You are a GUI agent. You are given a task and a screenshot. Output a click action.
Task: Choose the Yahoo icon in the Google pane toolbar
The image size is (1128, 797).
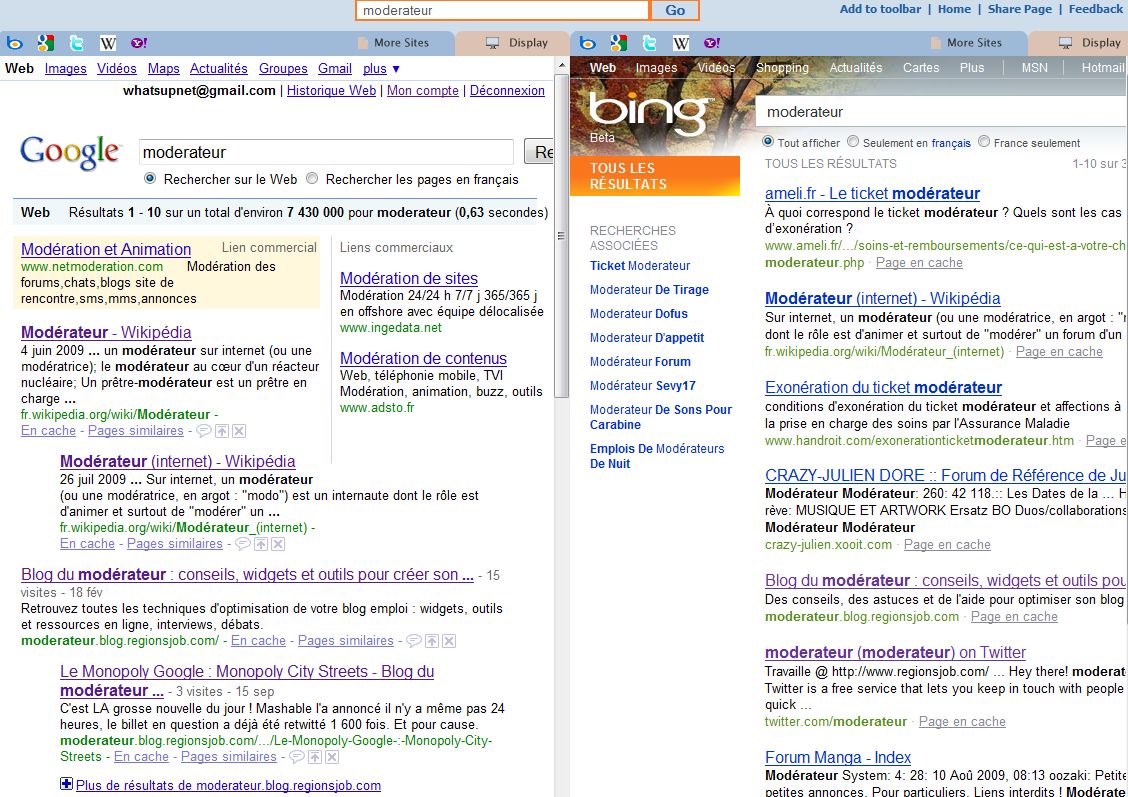click(x=139, y=43)
